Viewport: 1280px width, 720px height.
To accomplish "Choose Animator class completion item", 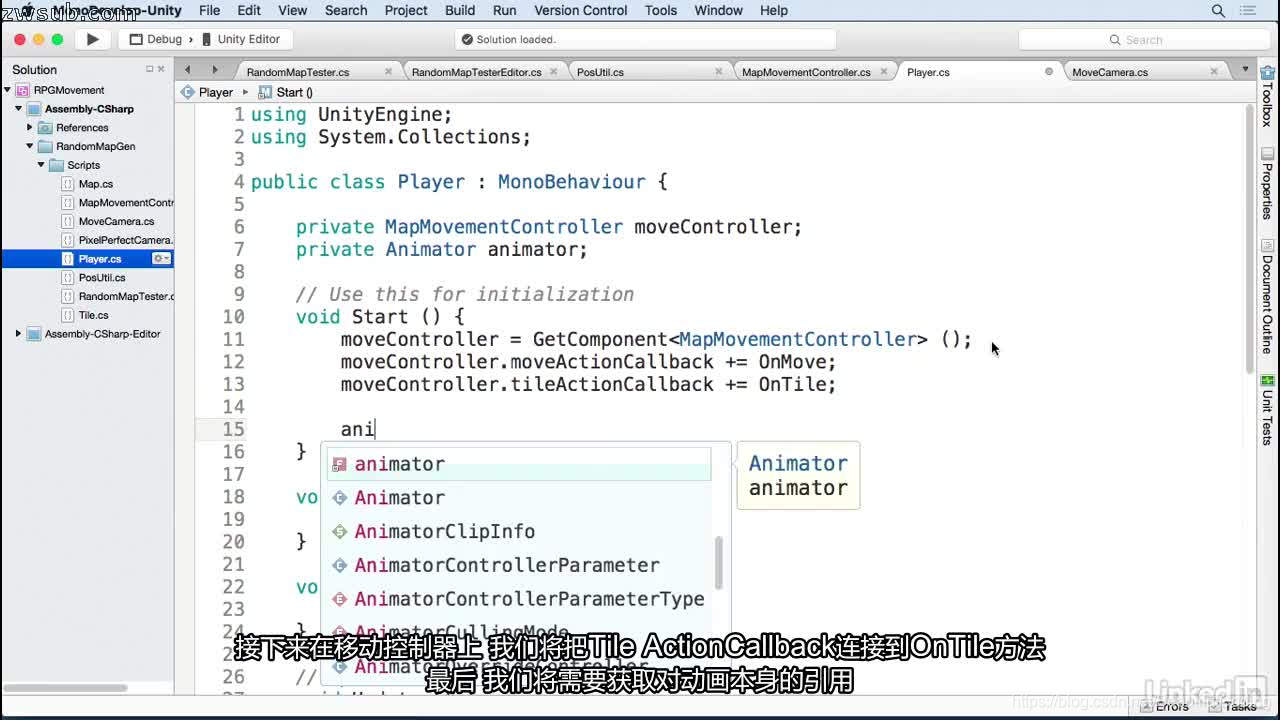I will pyautogui.click(x=518, y=498).
